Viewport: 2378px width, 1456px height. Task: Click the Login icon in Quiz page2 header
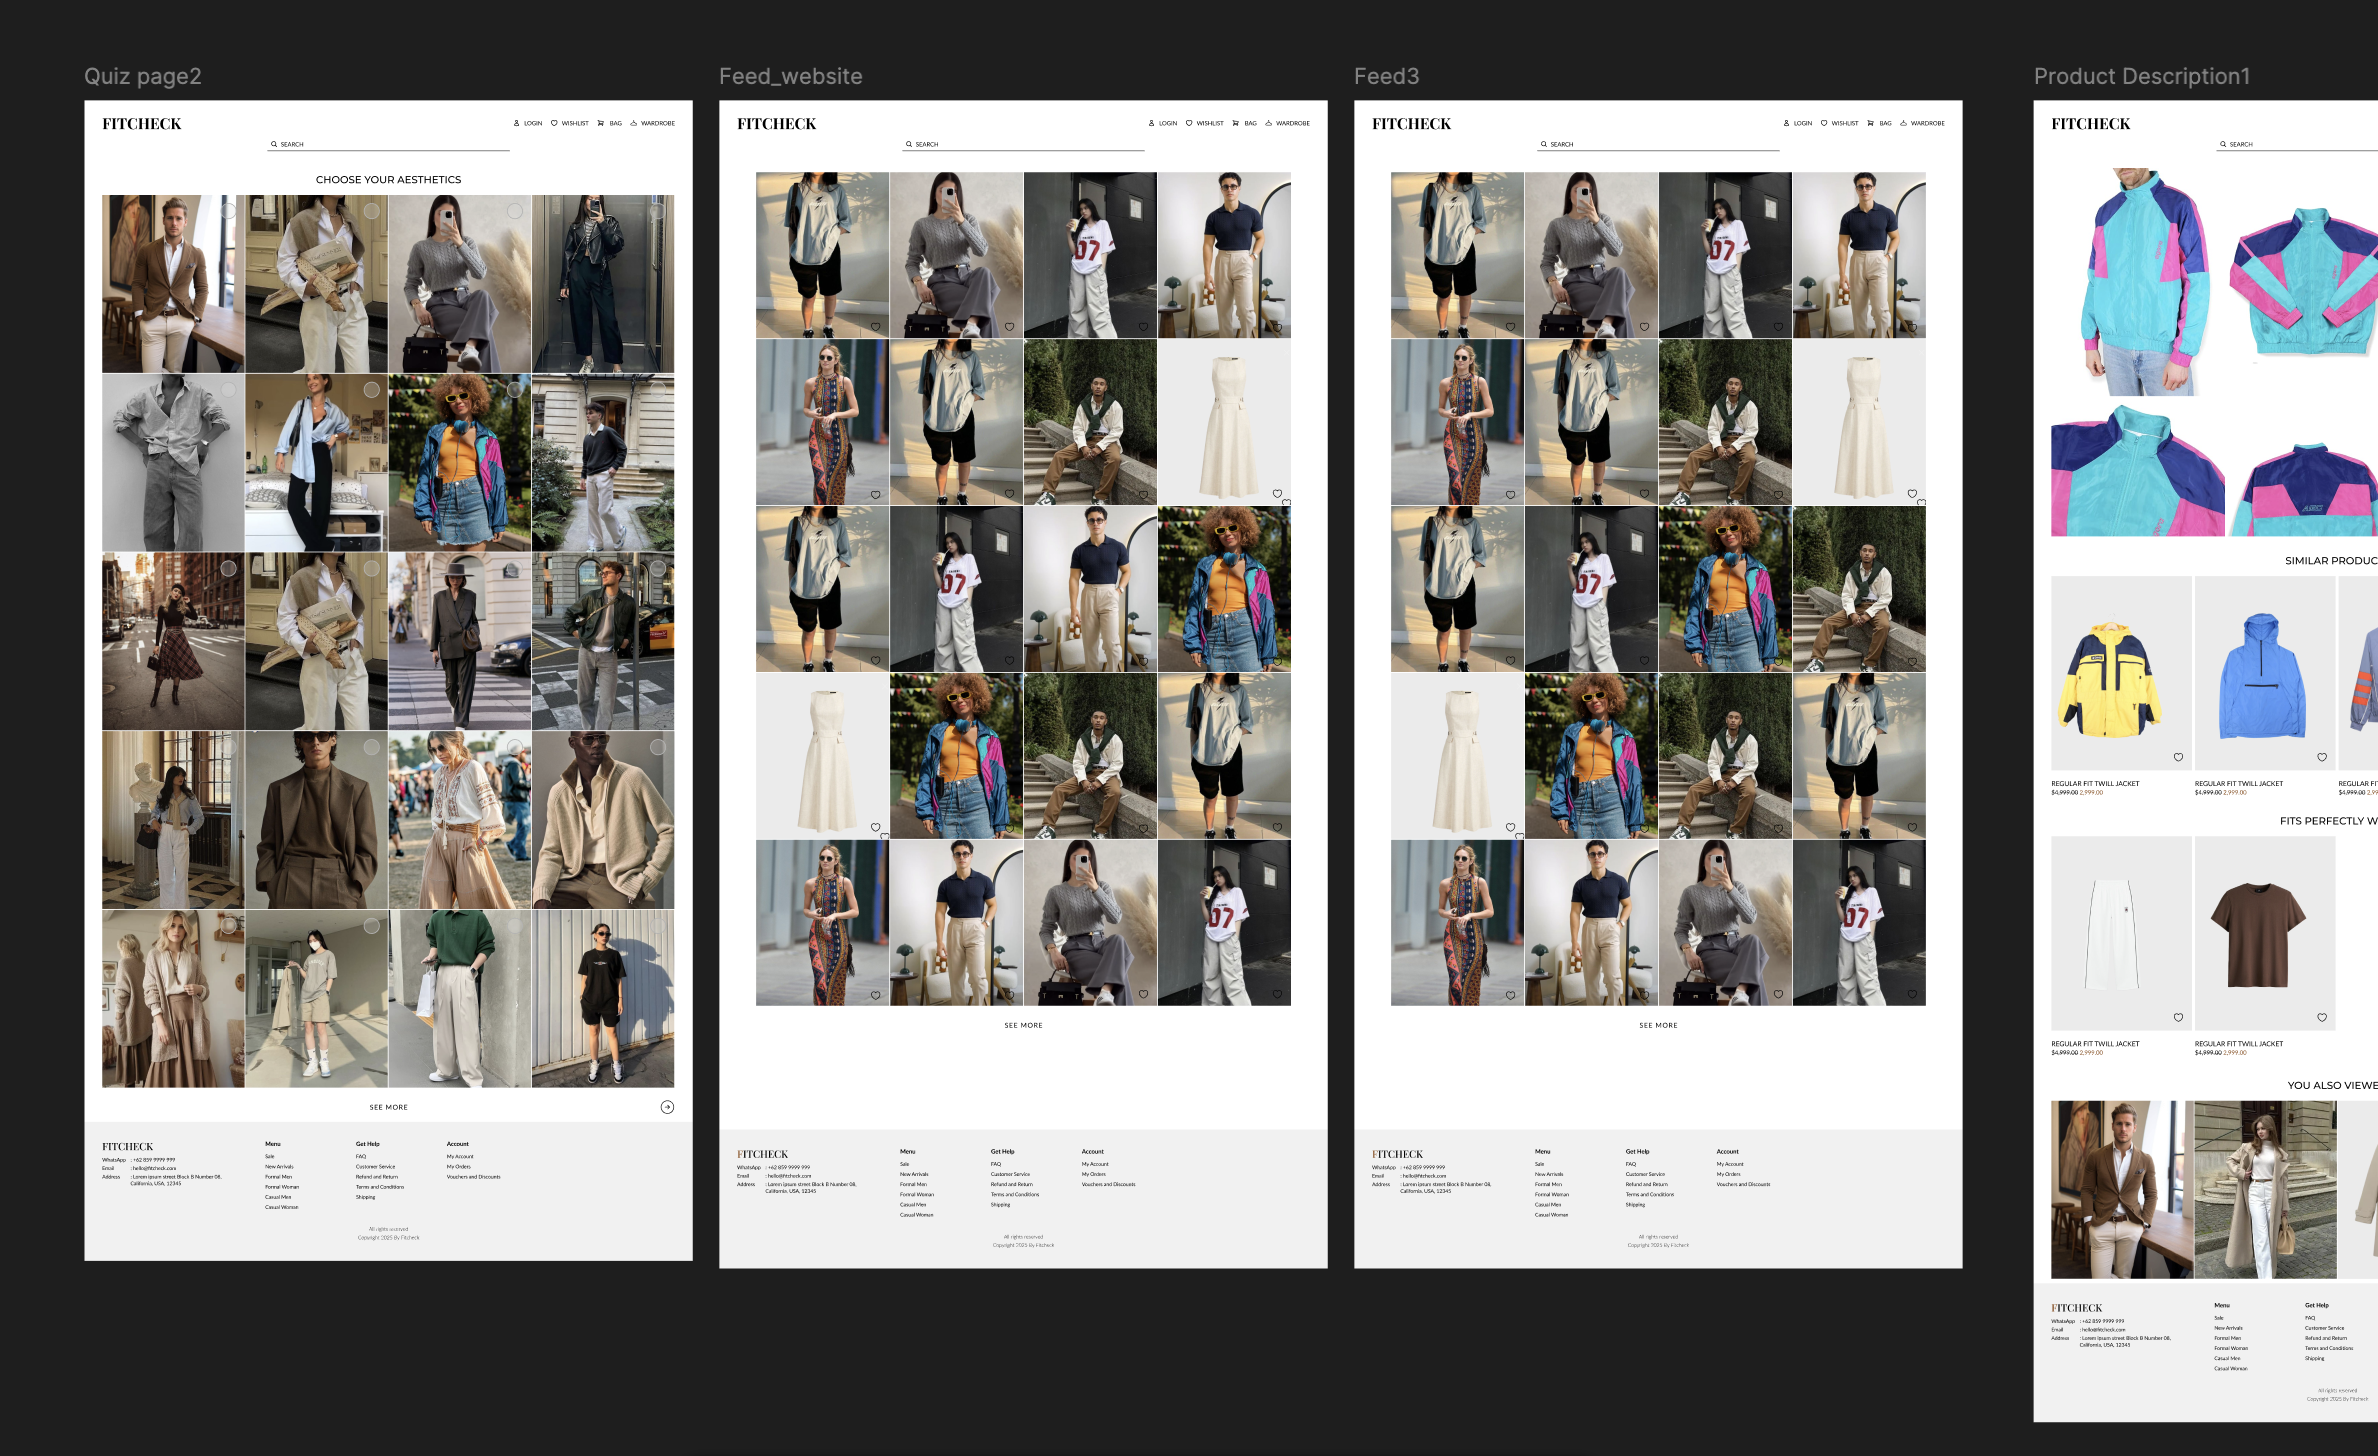pyautogui.click(x=517, y=123)
